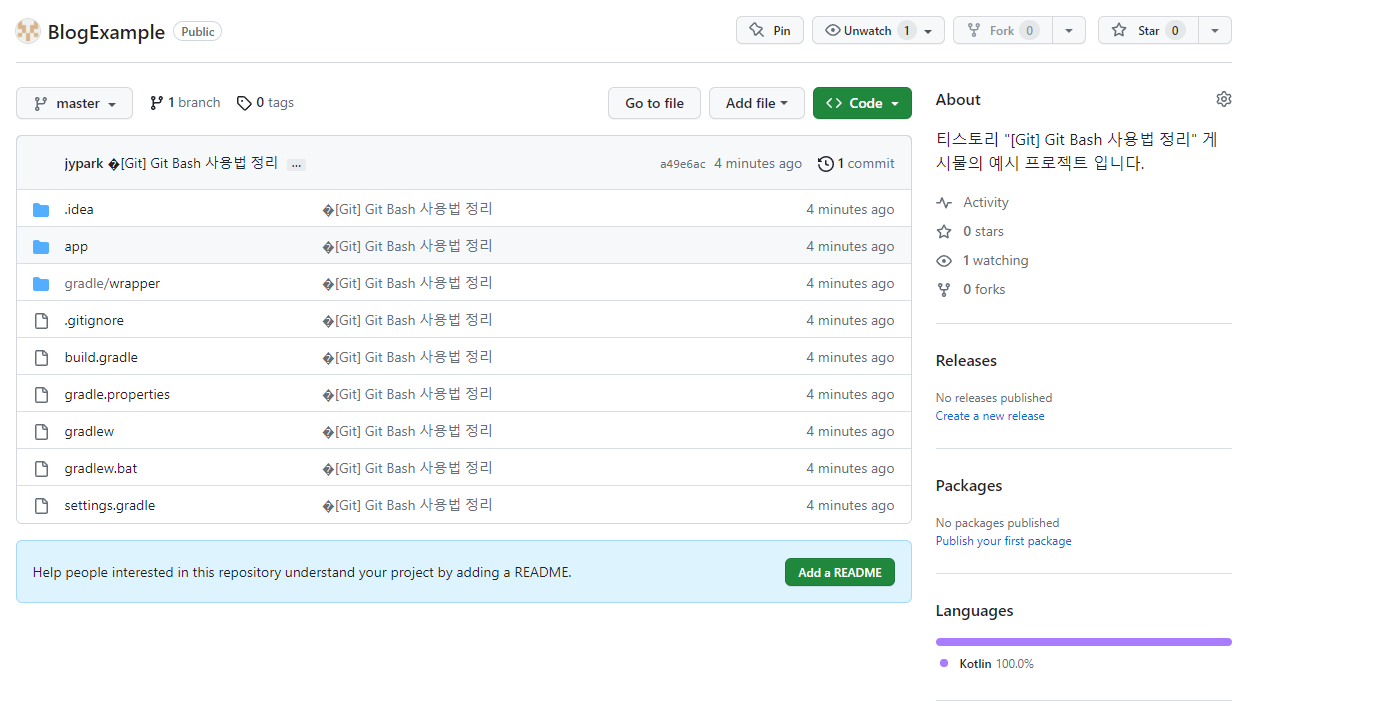The height and width of the screenshot is (704, 1383).
Task: Open the green Code dropdown
Action: [862, 103]
